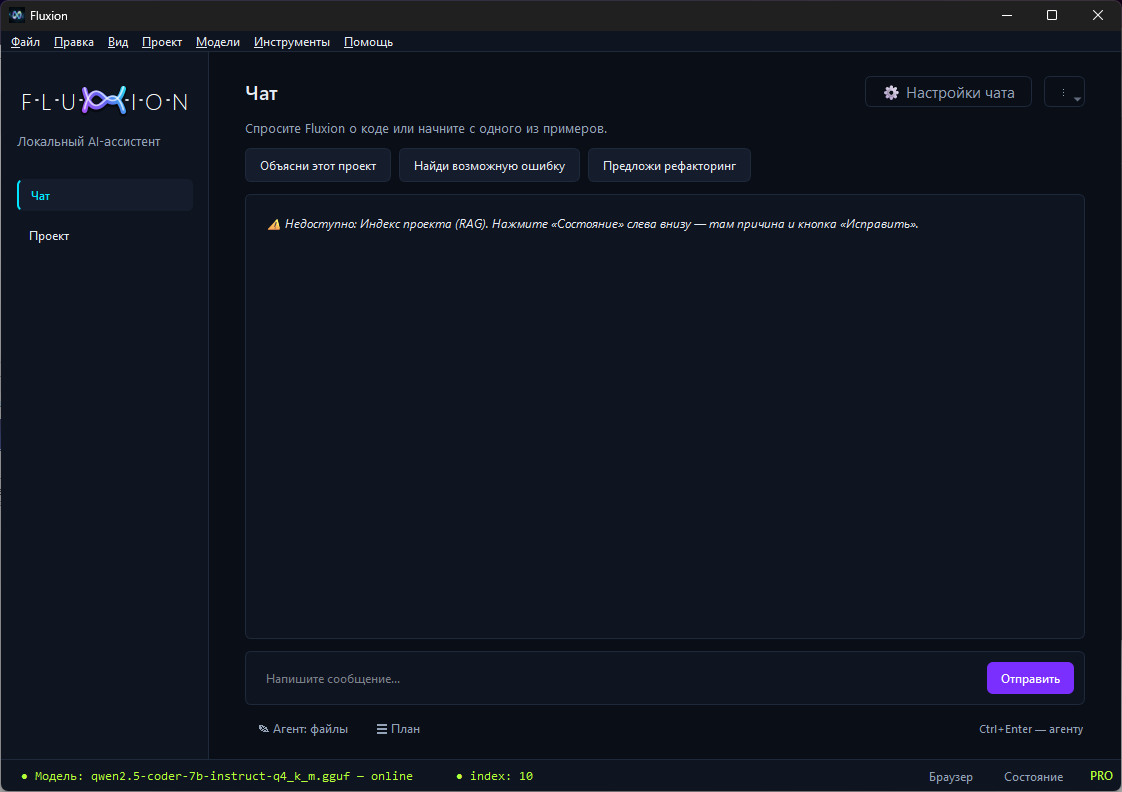Open the Правка menu
Image resolution: width=1122 pixels, height=792 pixels.
(74, 41)
